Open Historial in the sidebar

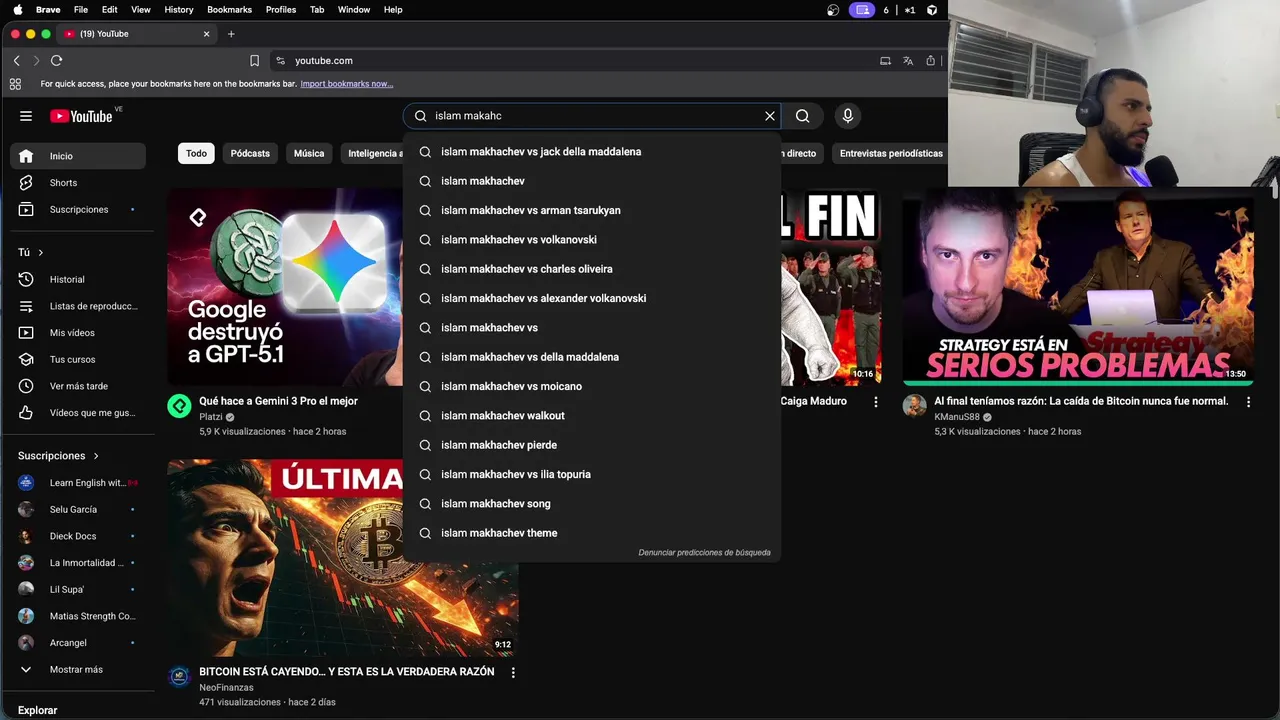tap(78, 280)
